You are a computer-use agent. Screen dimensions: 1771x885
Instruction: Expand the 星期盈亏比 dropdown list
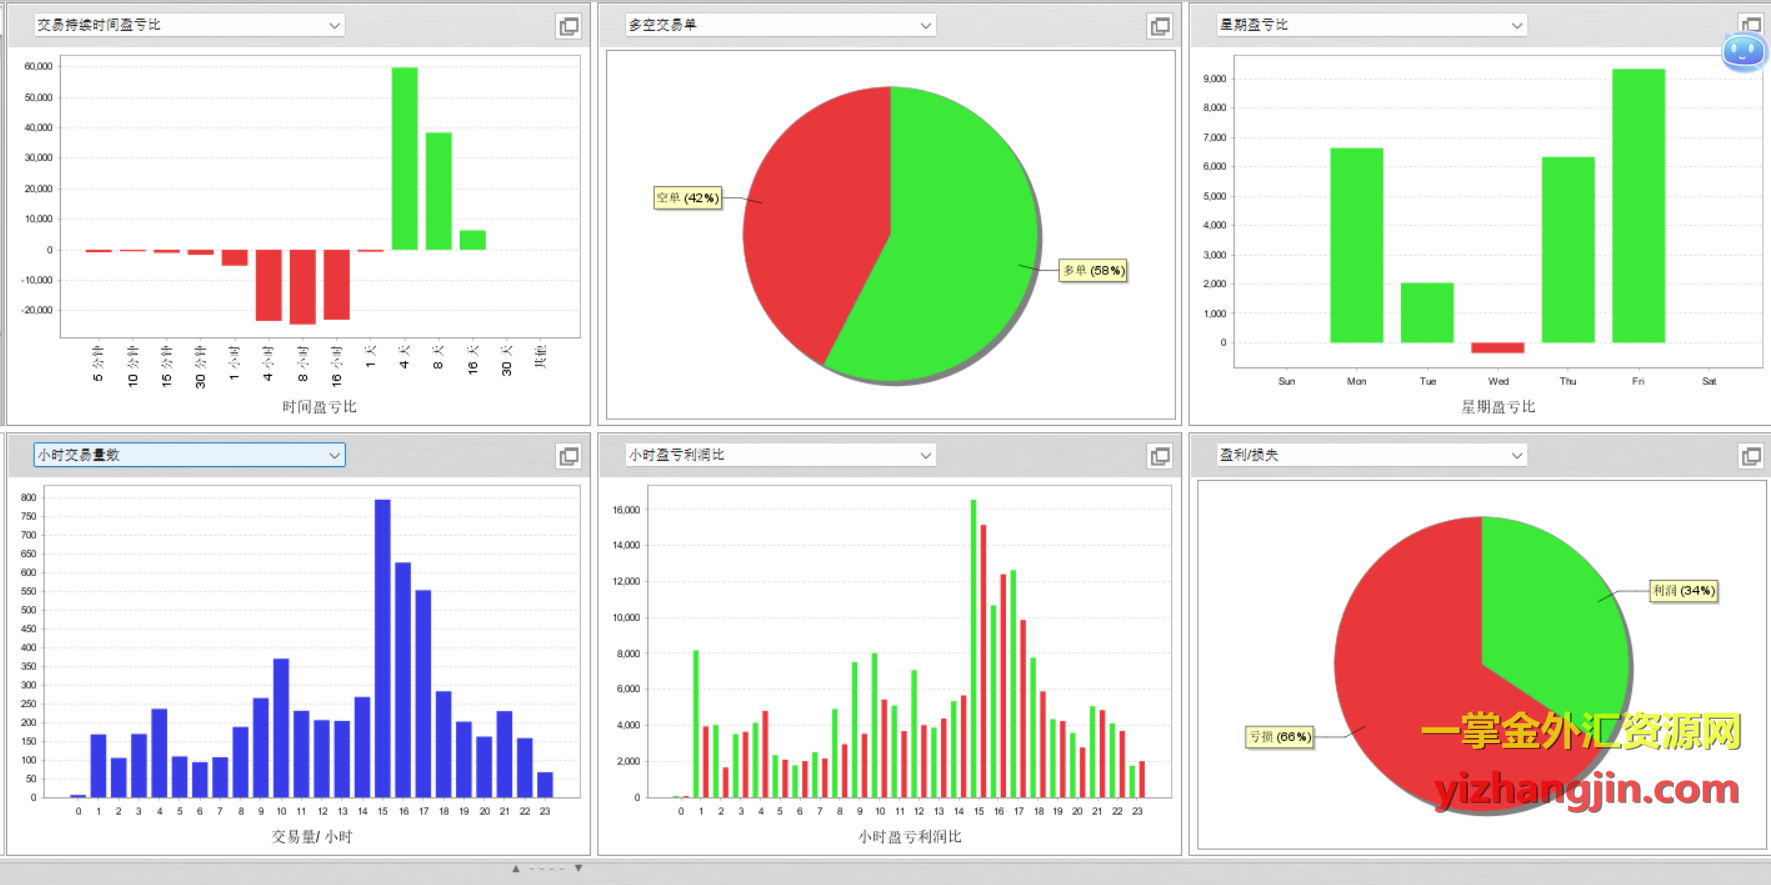pos(1516,26)
